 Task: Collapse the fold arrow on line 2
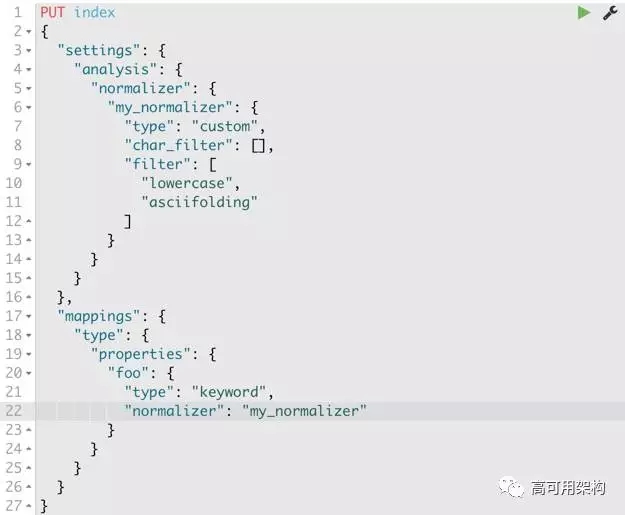[x=29, y=31]
